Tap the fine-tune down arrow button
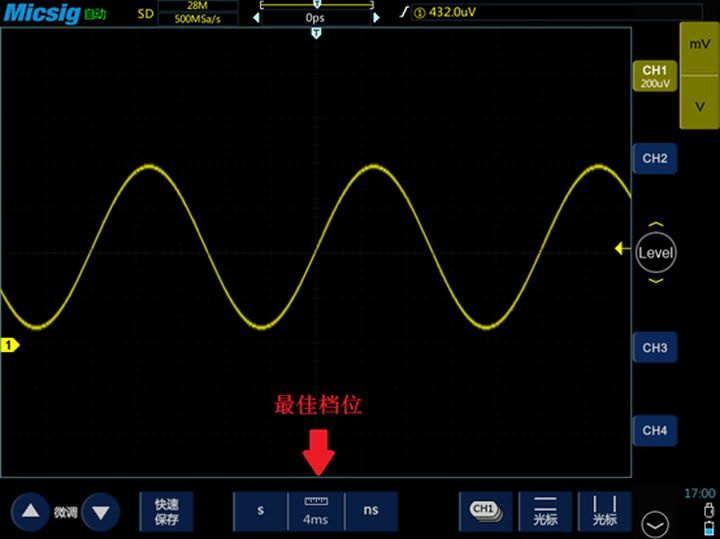720x539 pixels. (101, 512)
